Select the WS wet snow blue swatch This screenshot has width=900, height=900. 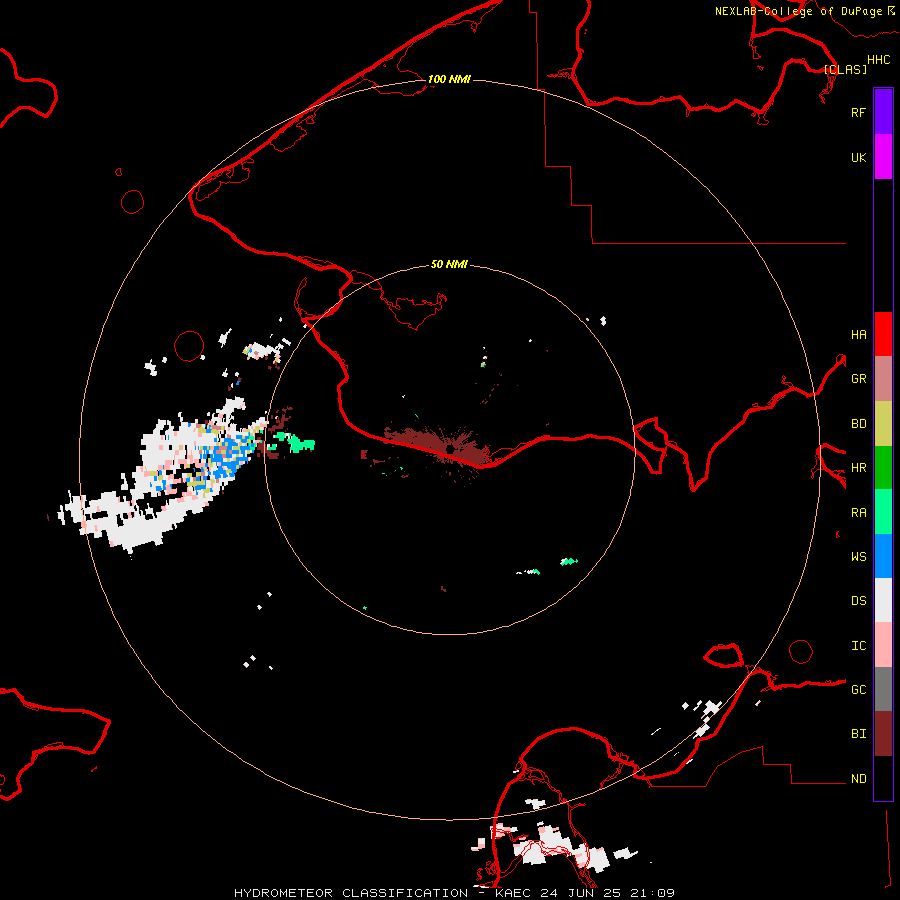(x=883, y=556)
